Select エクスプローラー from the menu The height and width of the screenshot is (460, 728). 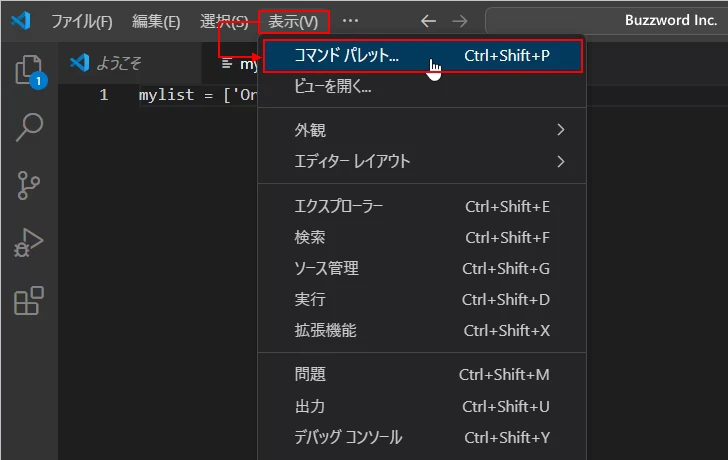(x=422, y=206)
